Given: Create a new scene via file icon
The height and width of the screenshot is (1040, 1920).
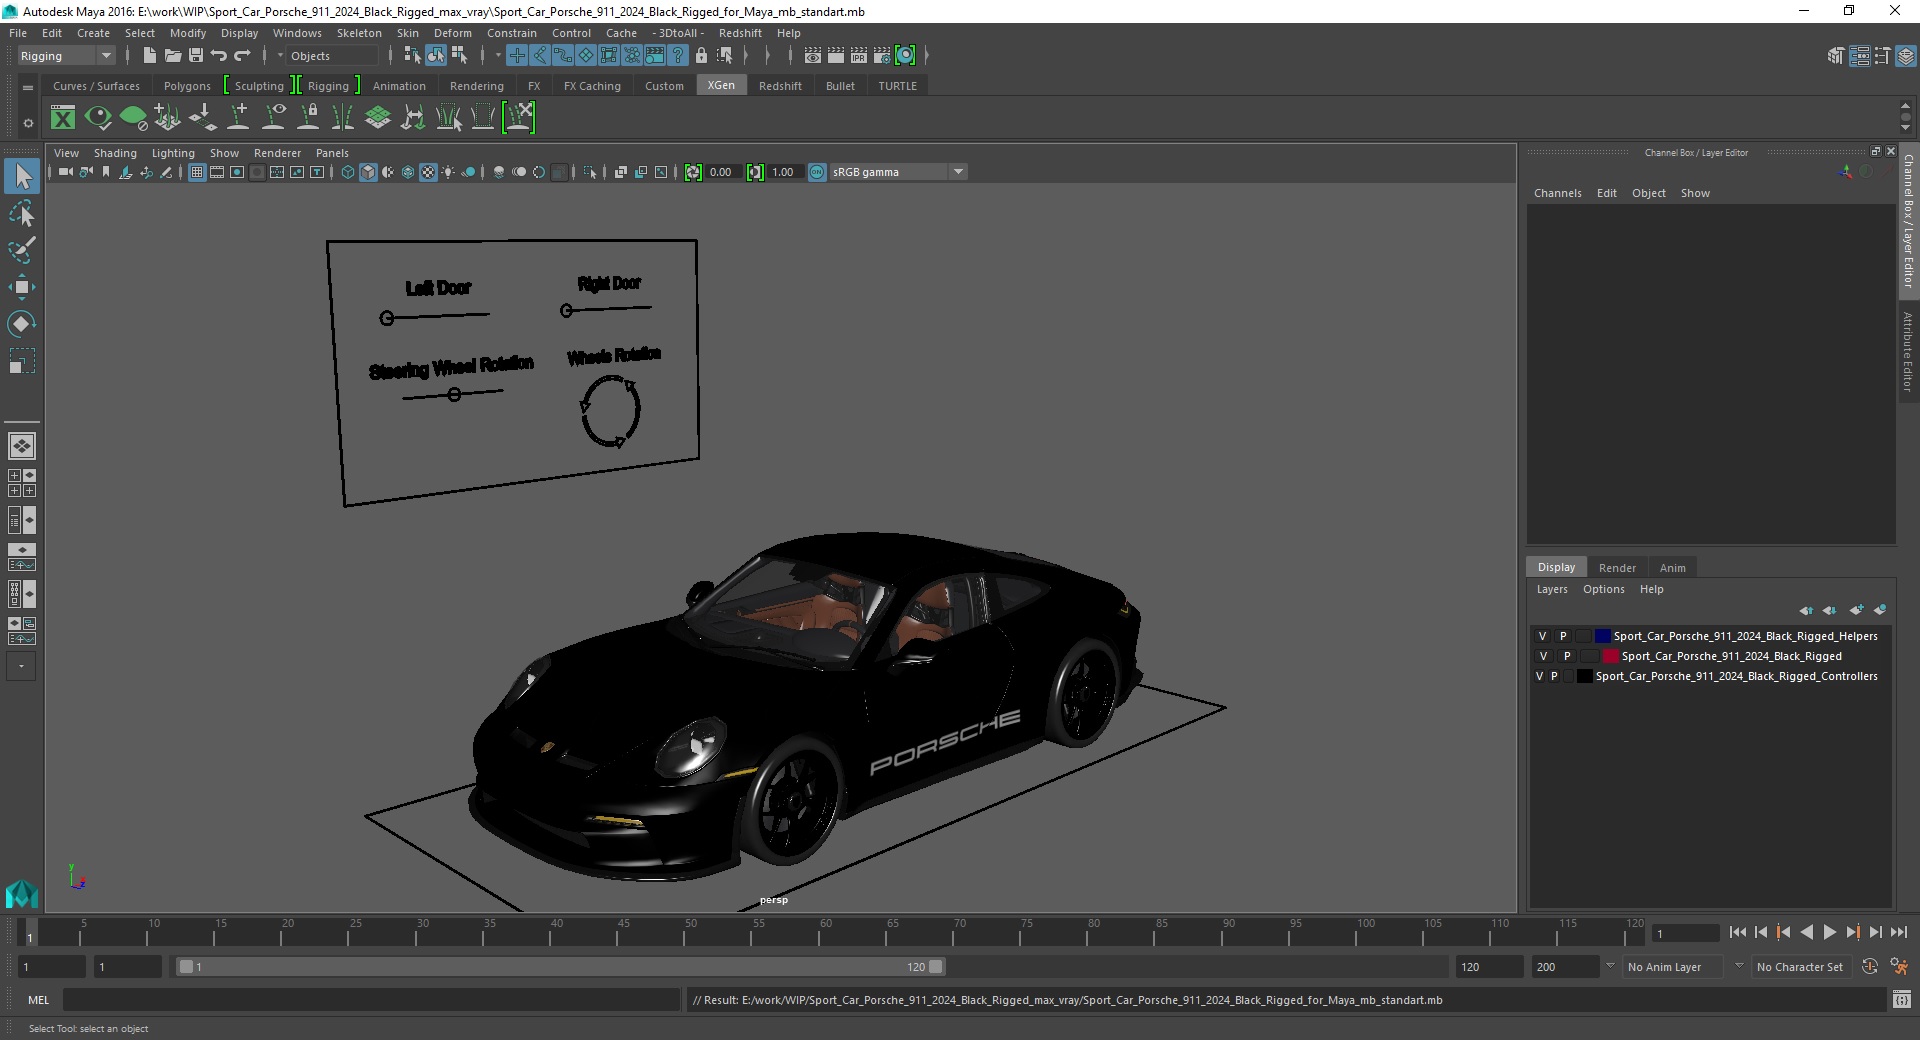Looking at the screenshot, I should pyautogui.click(x=149, y=56).
